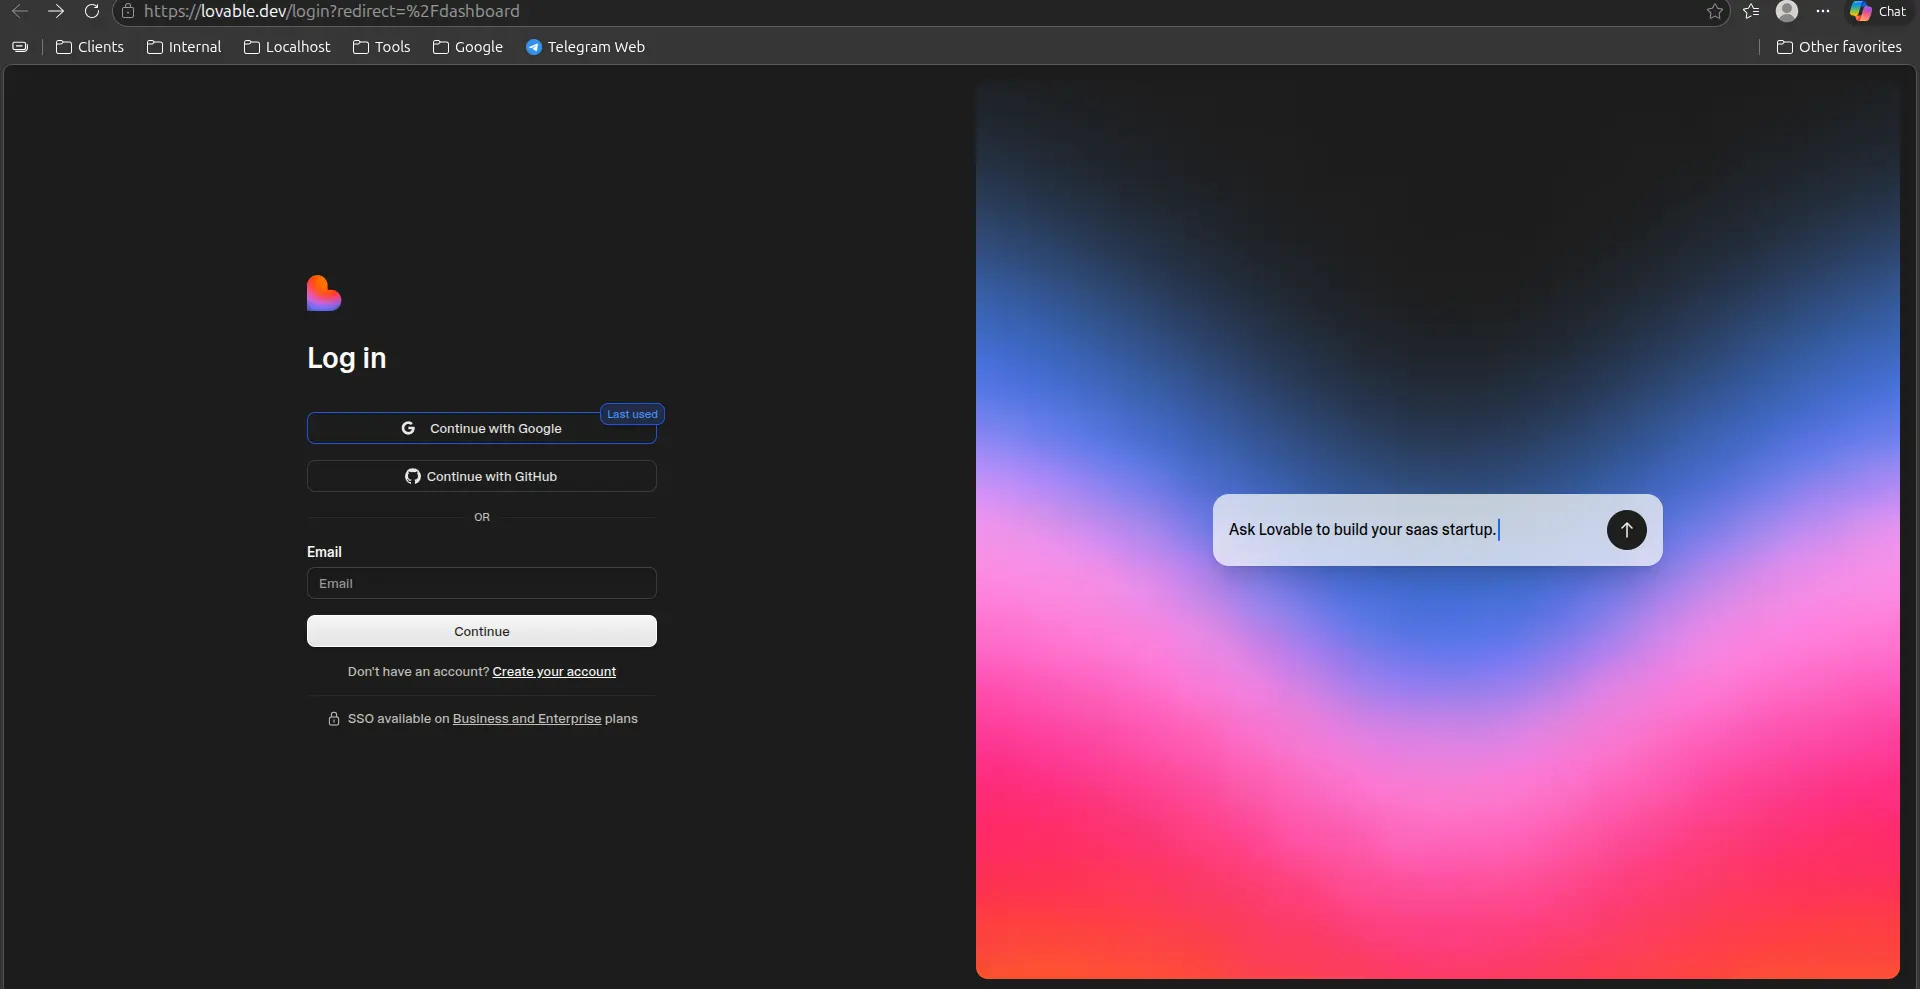Continue with GitHub sign-in

click(482, 476)
